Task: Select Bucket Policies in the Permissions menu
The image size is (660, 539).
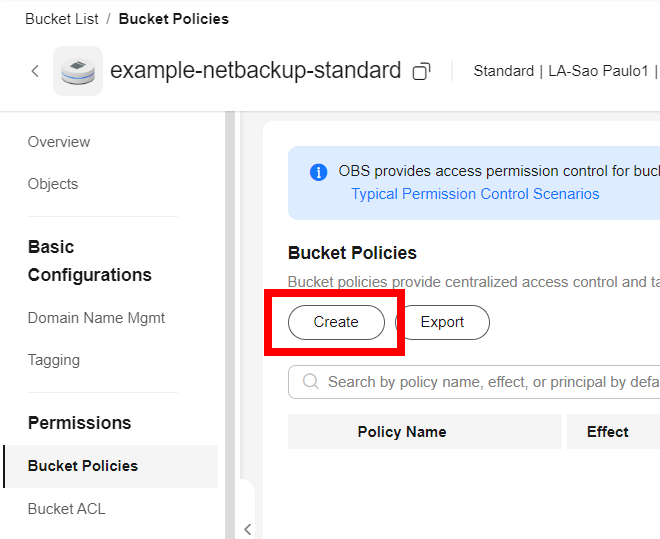Action: click(83, 466)
